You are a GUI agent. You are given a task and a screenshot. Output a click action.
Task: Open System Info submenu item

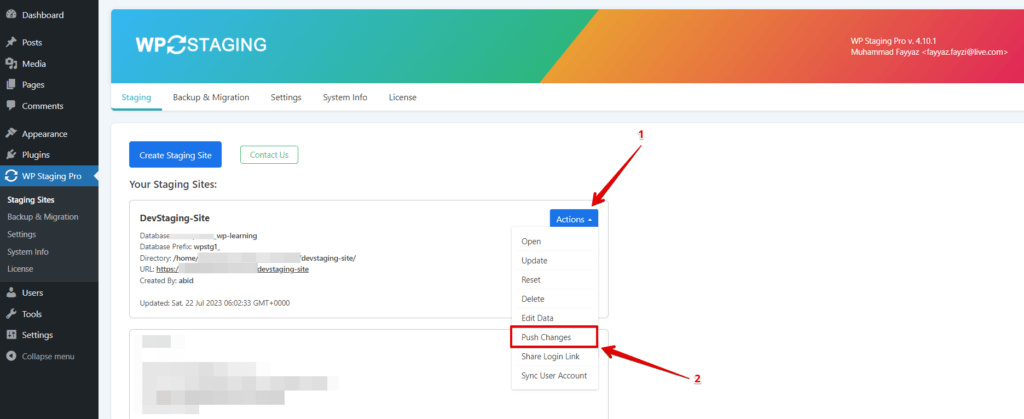(28, 251)
